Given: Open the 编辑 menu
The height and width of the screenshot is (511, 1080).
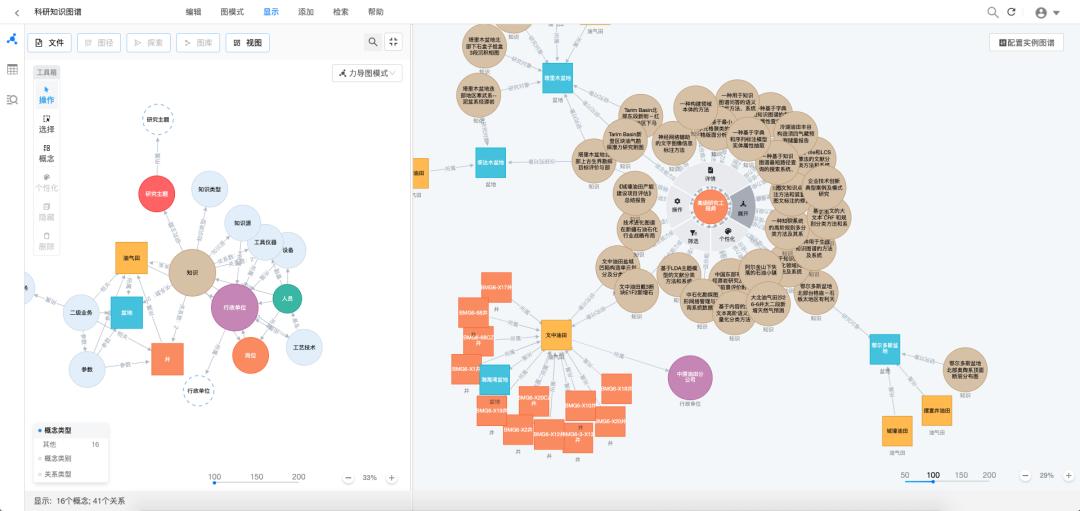Looking at the screenshot, I should [194, 12].
